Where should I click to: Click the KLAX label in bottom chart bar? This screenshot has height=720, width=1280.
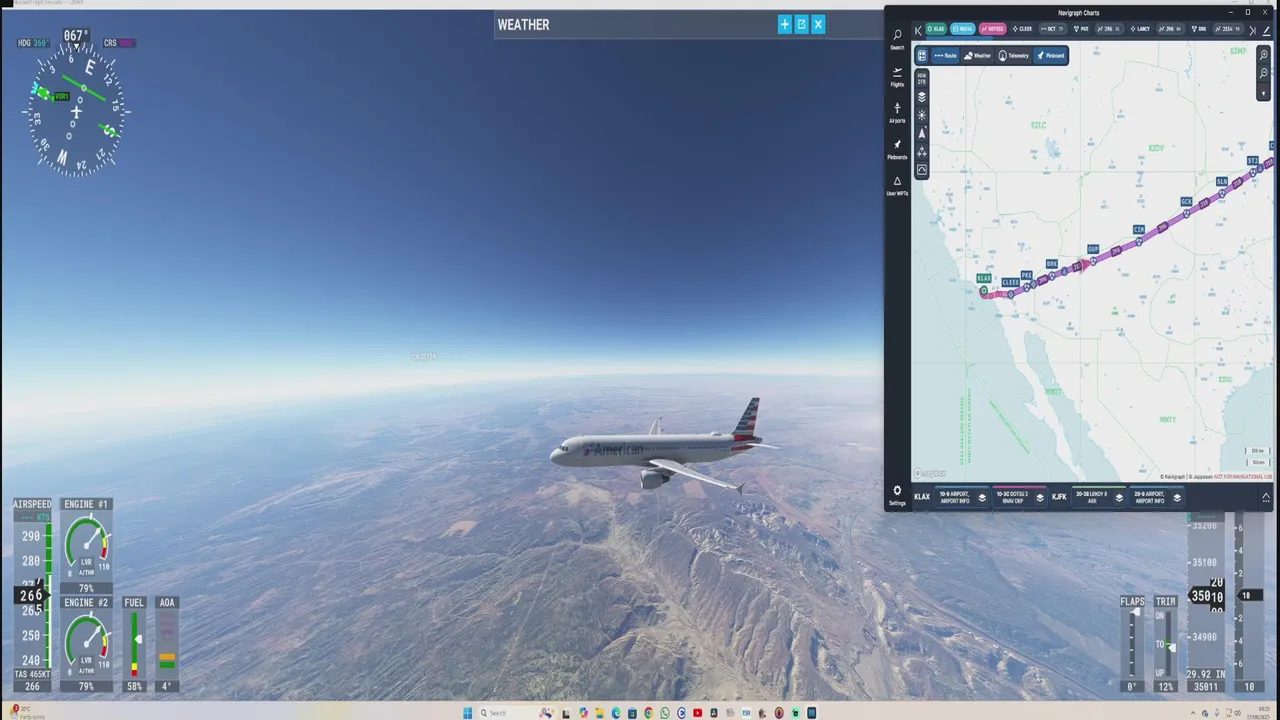coord(922,497)
